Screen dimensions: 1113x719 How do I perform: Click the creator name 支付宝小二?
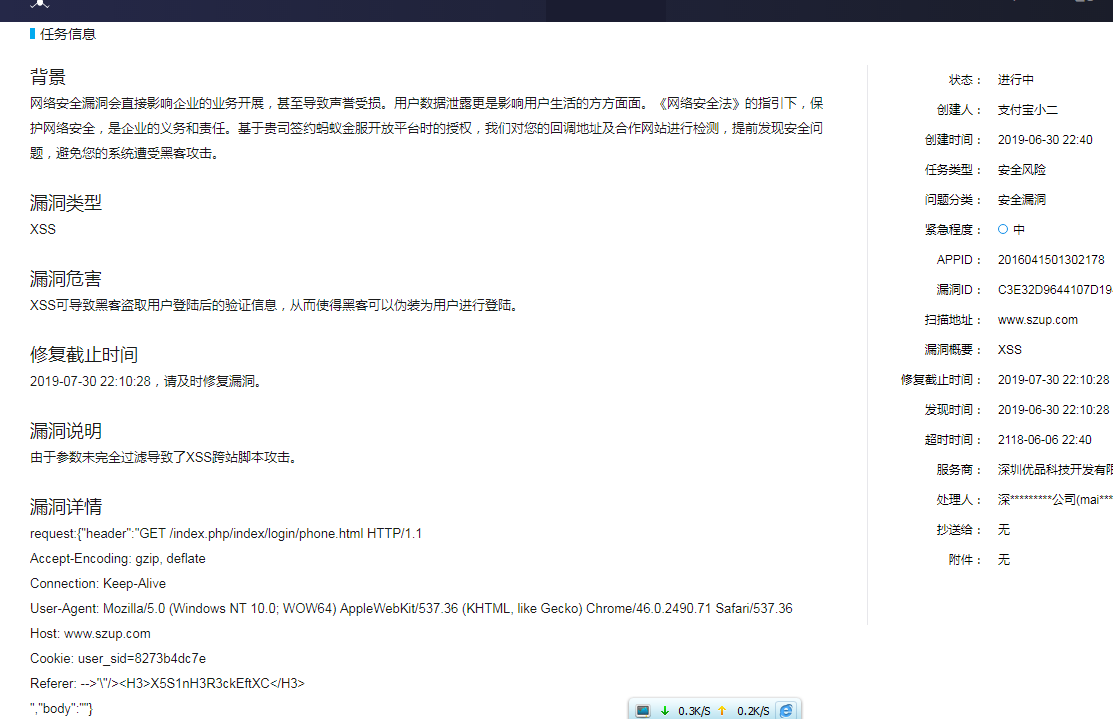1027,110
